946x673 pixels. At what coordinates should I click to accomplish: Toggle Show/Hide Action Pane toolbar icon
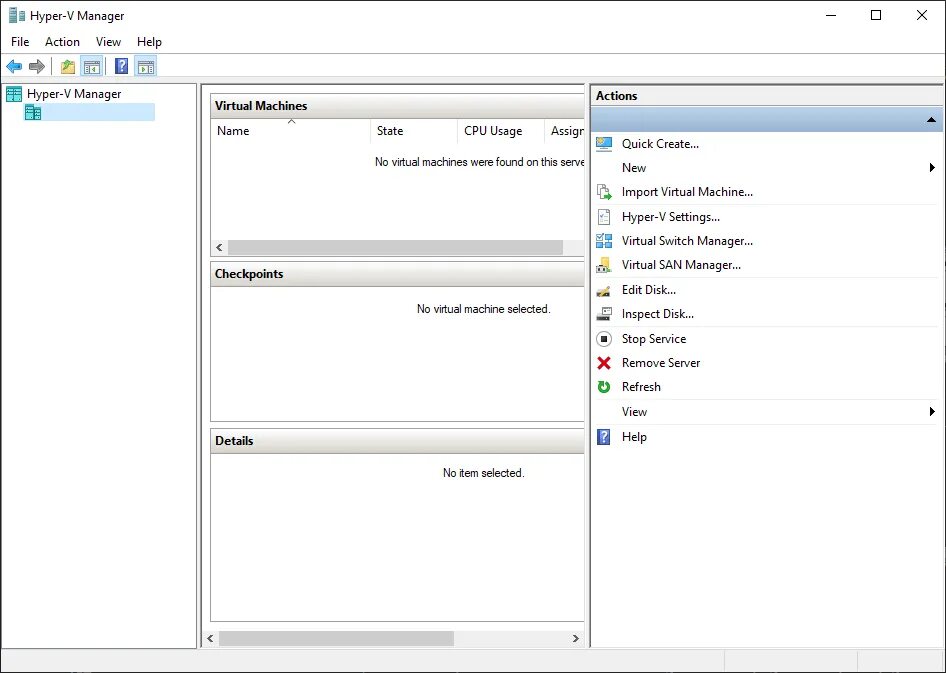[x=146, y=66]
